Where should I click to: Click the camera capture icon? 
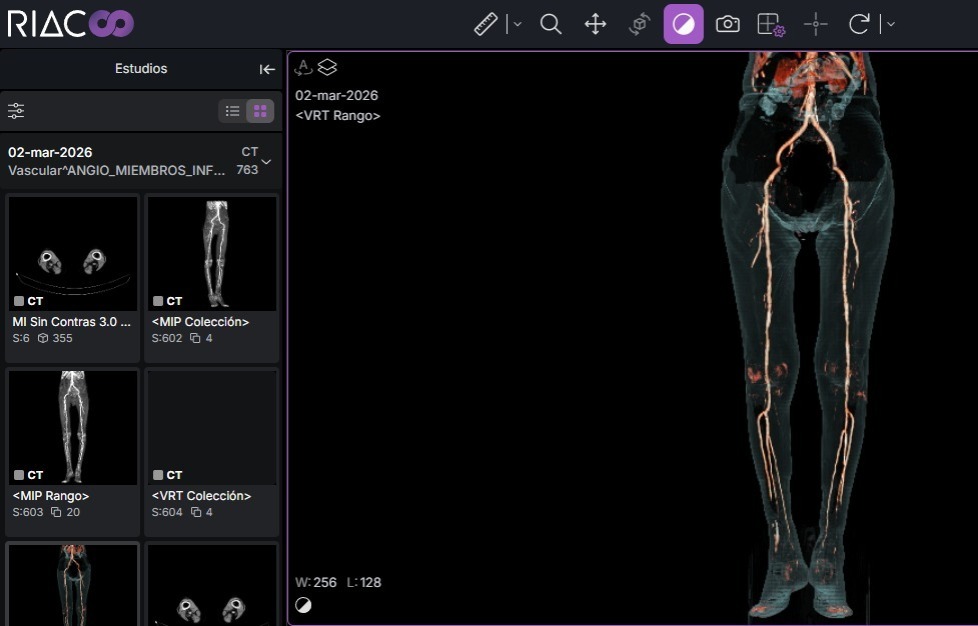coord(728,24)
